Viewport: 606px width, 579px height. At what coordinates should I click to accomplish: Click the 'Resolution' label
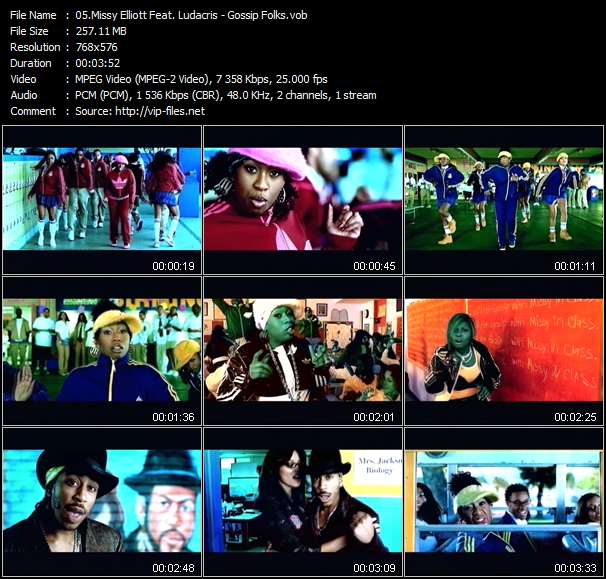(x=35, y=47)
